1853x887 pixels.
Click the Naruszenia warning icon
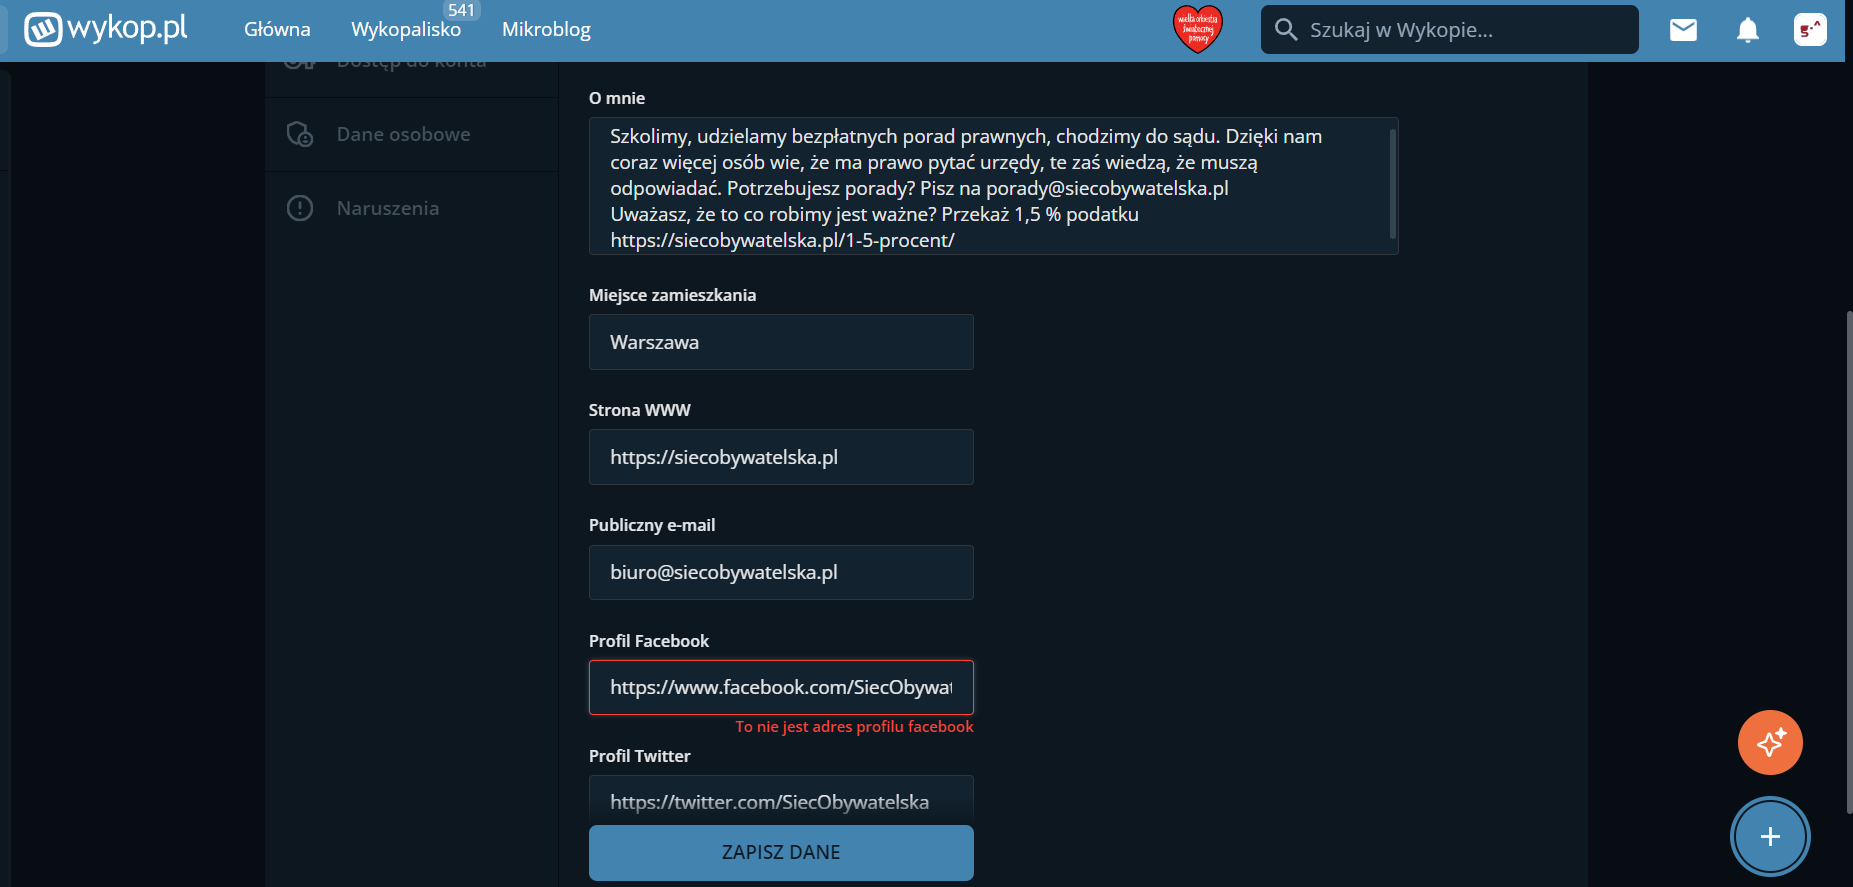click(300, 208)
